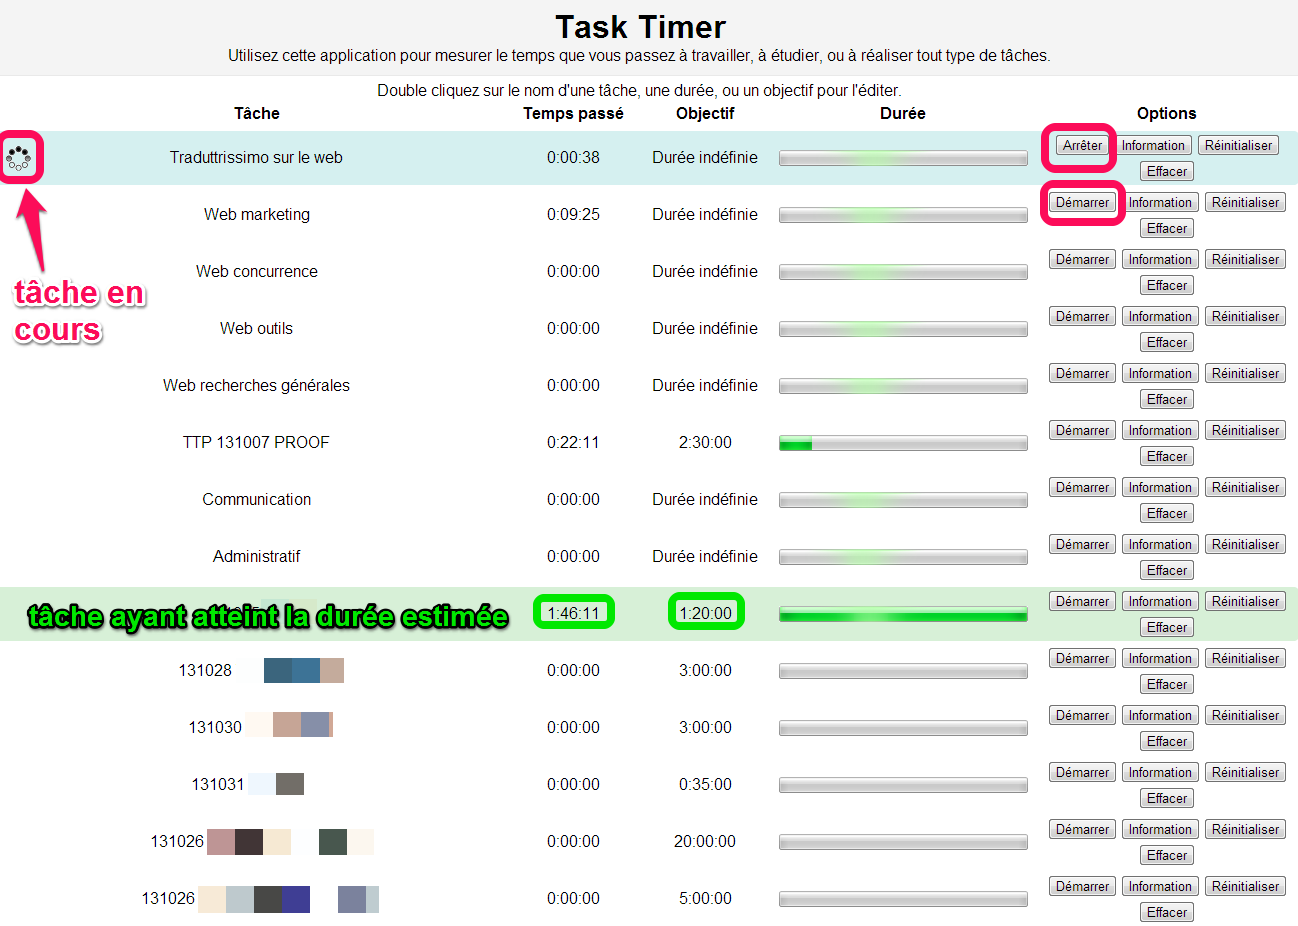Screen dimensions: 1298x926
Task: Show Information for the Communication task
Action: click(1159, 486)
